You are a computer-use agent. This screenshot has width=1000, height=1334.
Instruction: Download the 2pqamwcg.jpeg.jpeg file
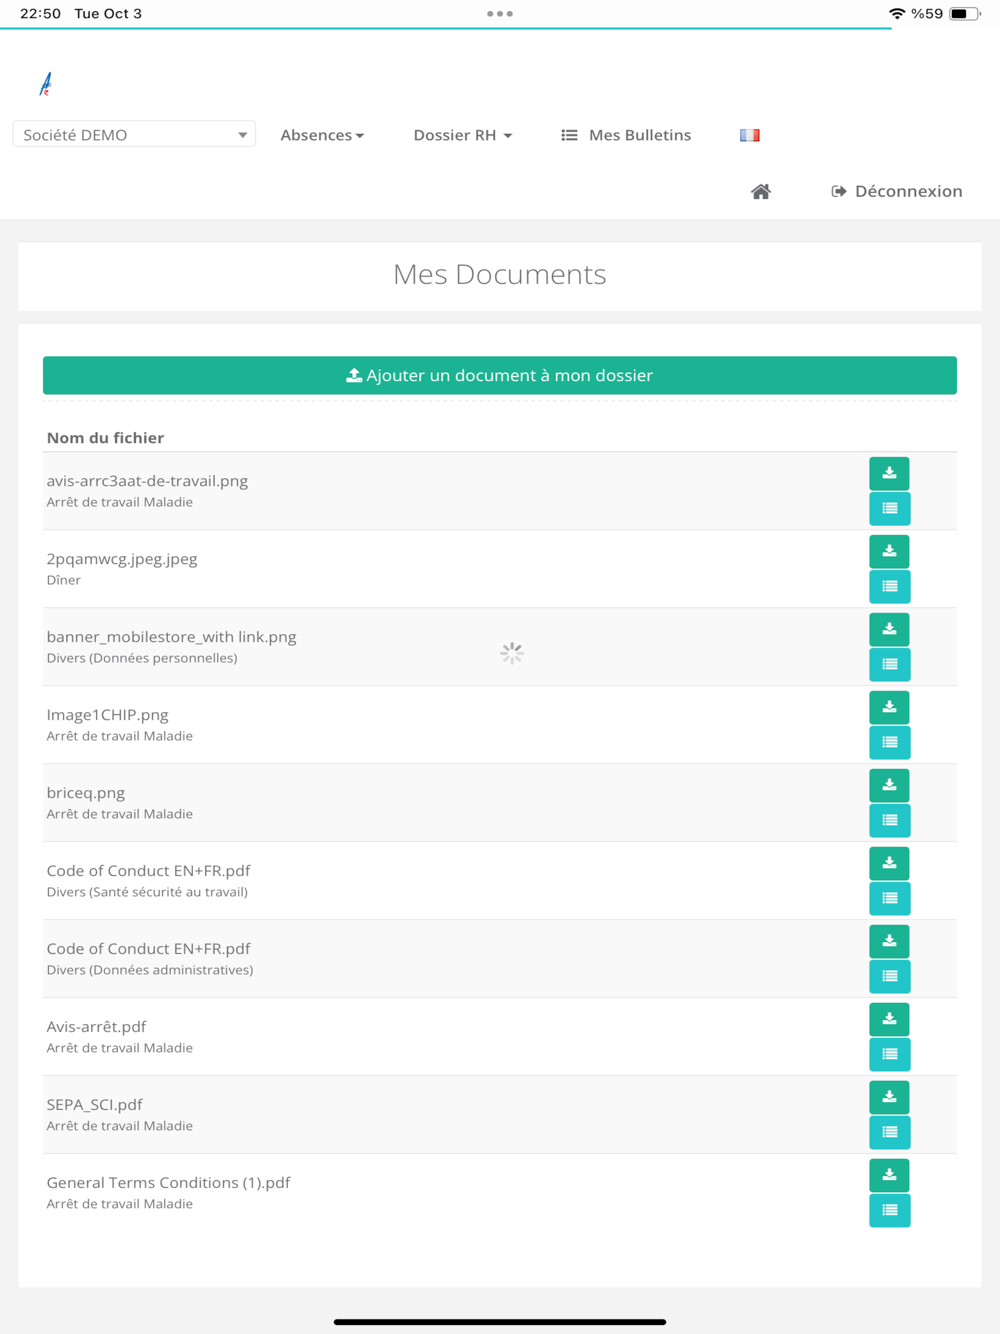click(889, 551)
